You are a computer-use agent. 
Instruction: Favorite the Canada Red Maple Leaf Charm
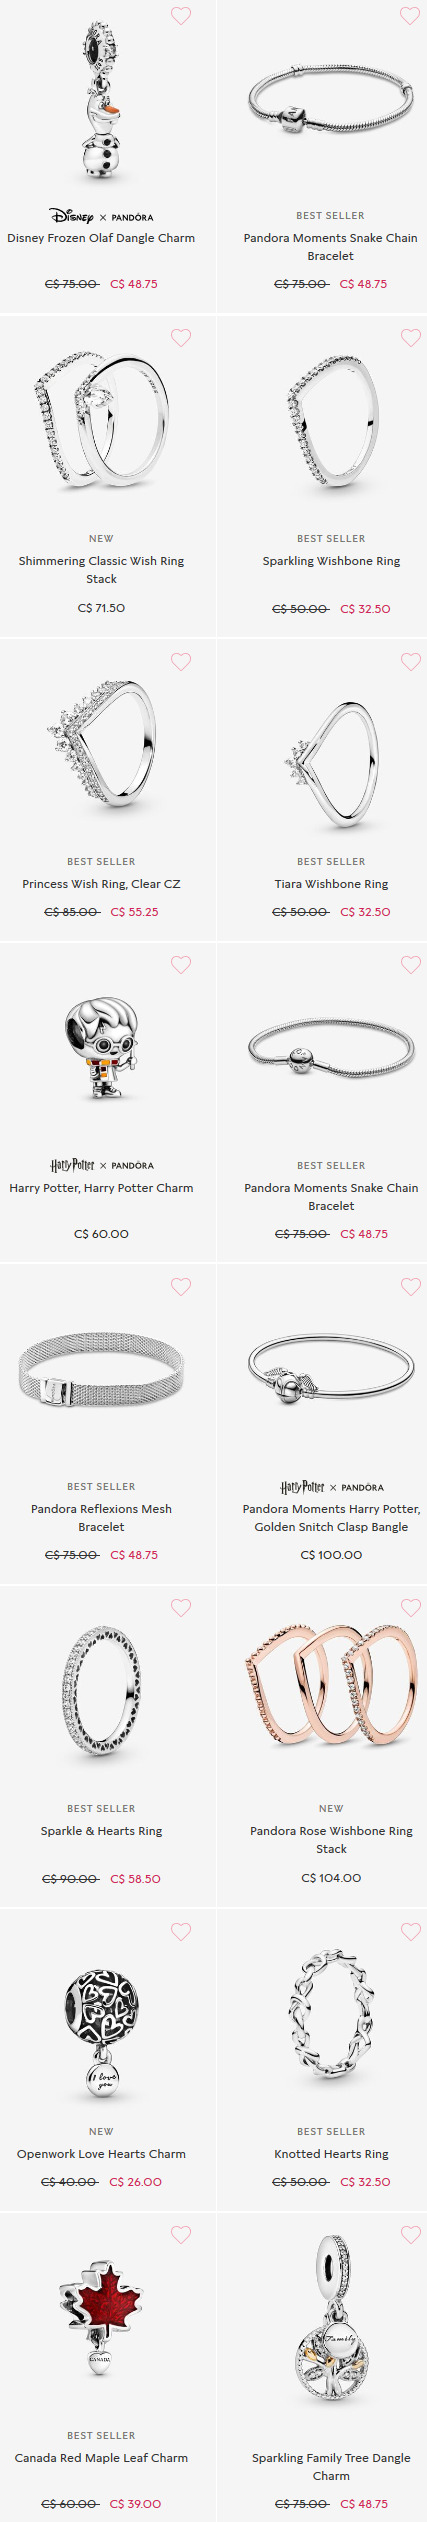coord(181,2233)
